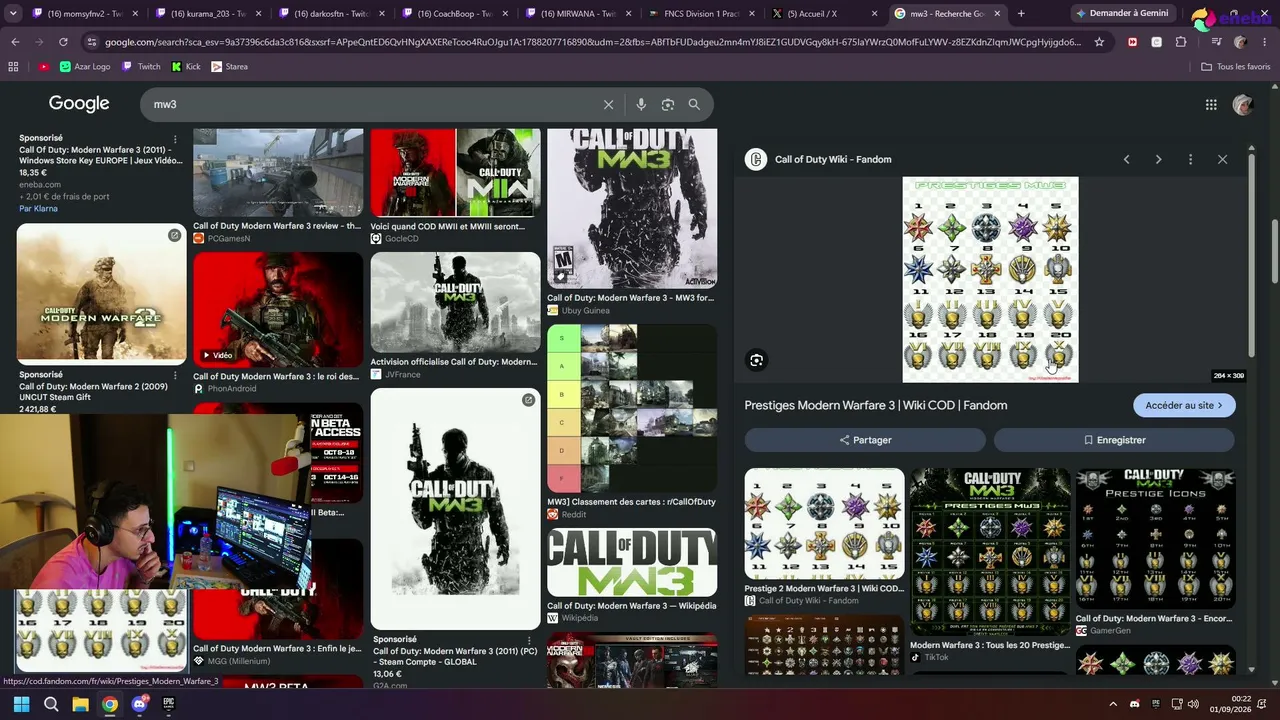
Task: Share the image with Partager
Action: tap(865, 440)
